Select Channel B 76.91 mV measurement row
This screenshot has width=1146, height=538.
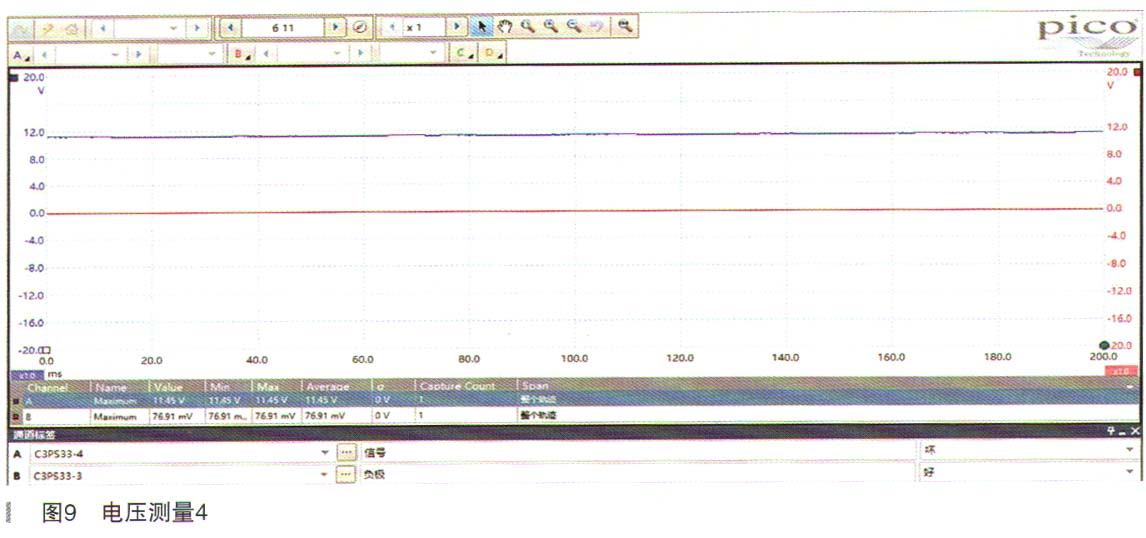pyautogui.click(x=574, y=415)
